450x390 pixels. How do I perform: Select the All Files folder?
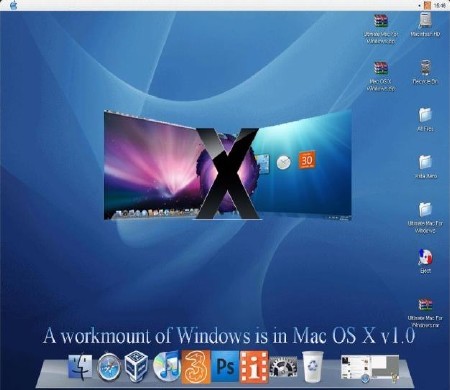[425, 119]
